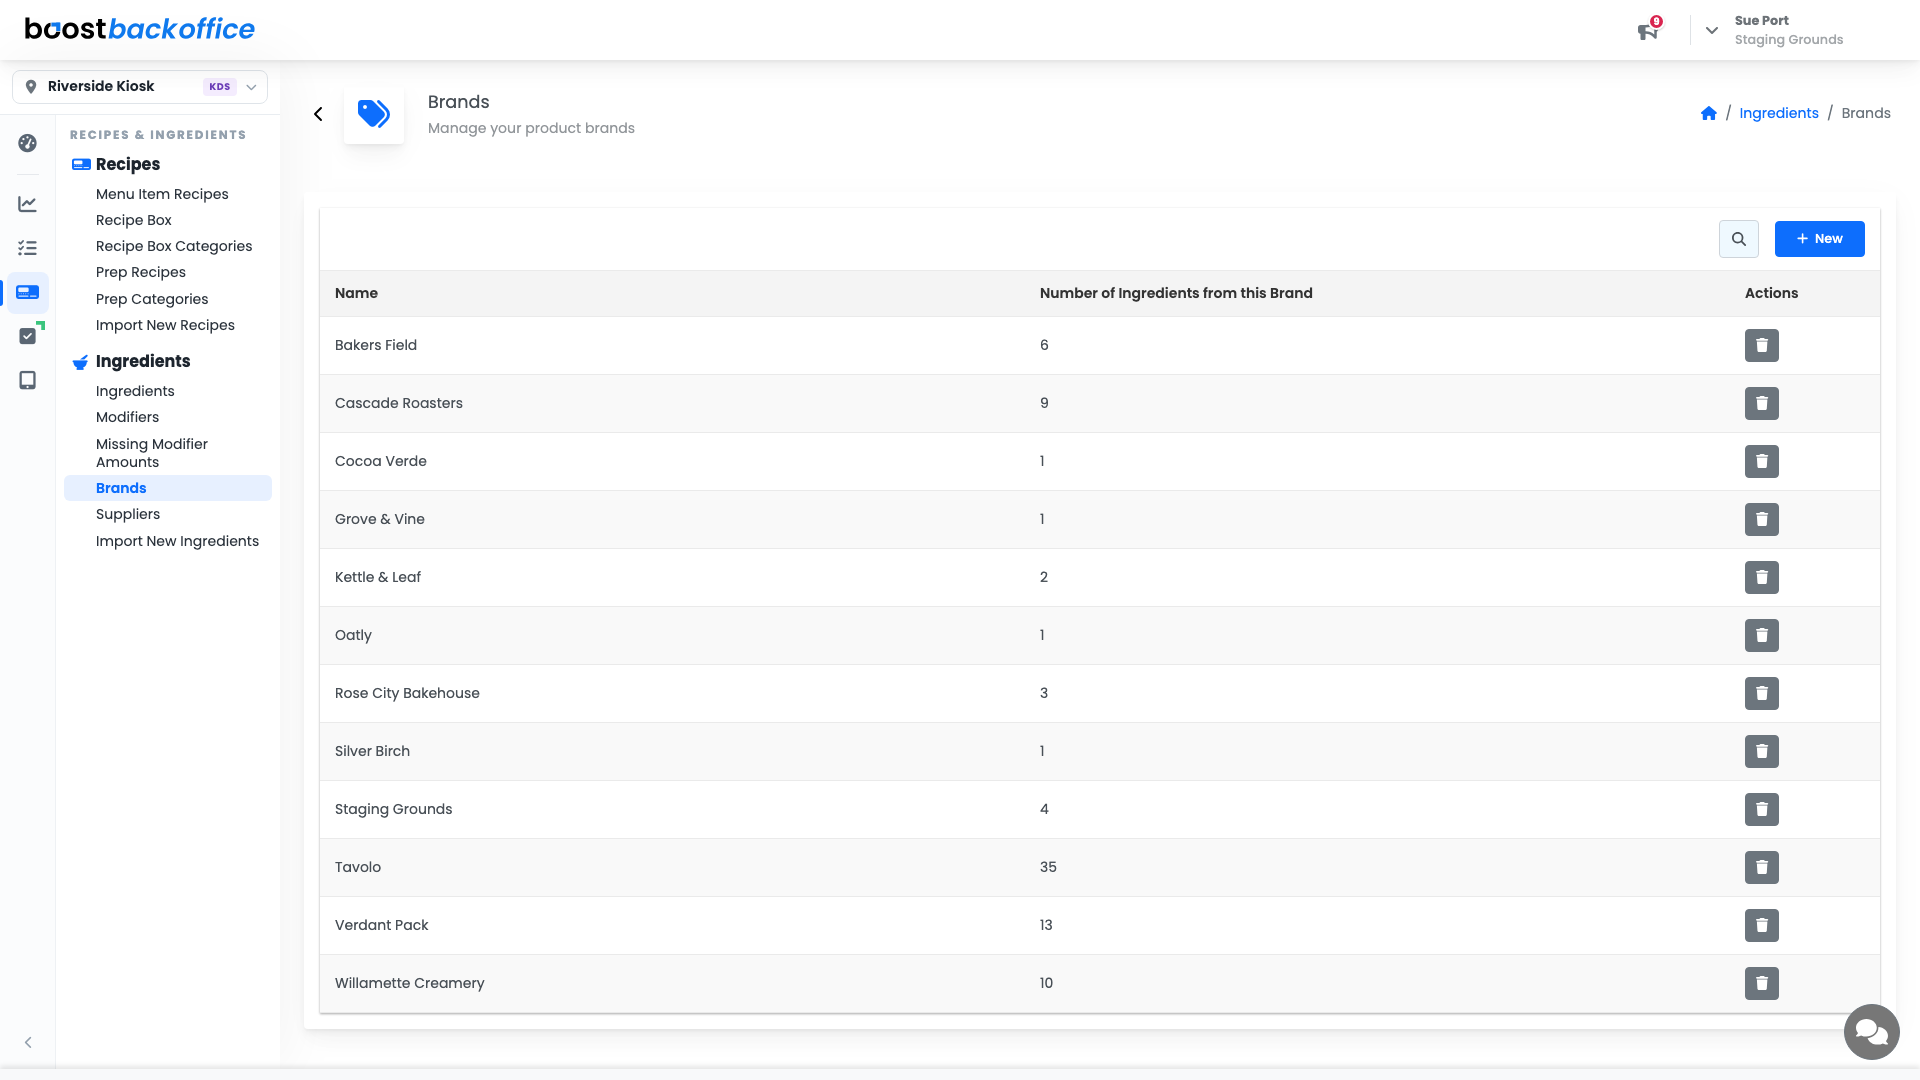Screen dimensions: 1920x1080
Task: Open the live chat bubble
Action: (x=1872, y=1032)
